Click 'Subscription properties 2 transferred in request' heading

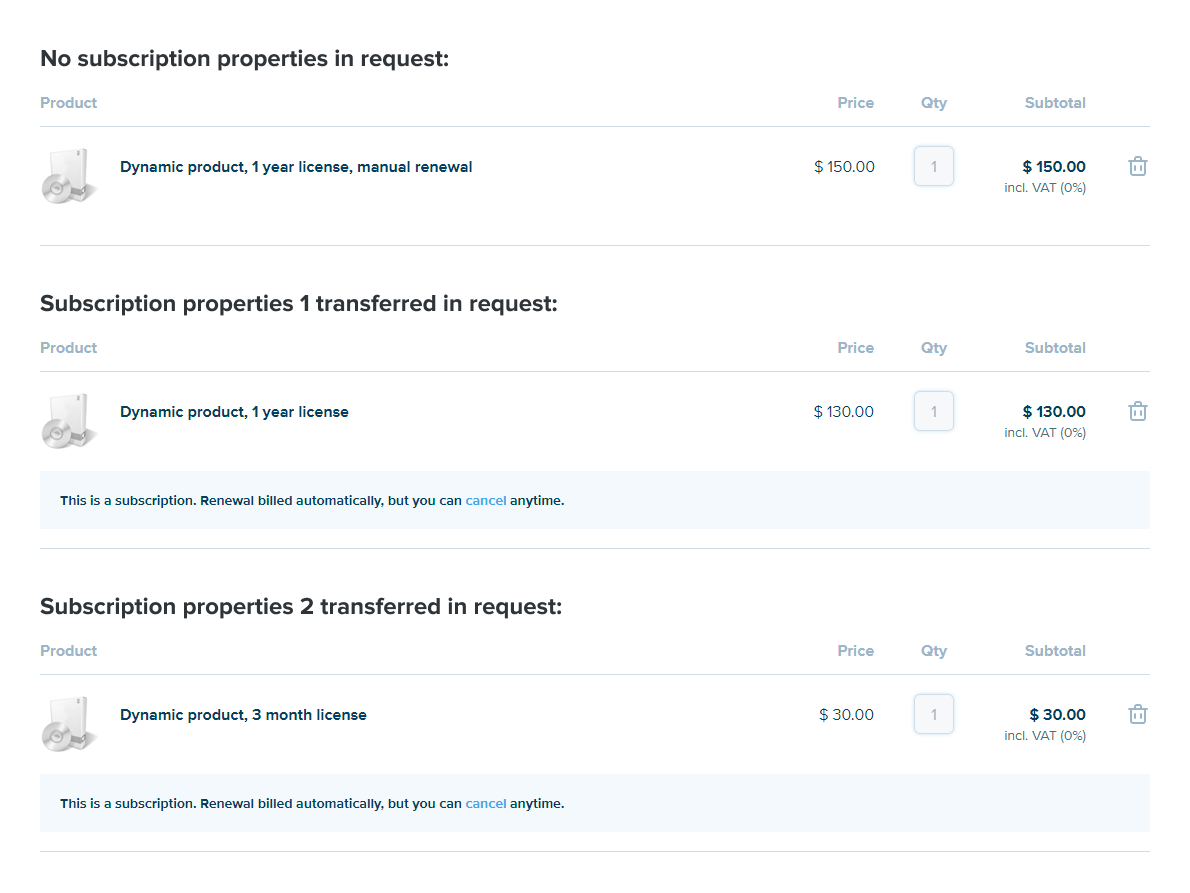301,607
